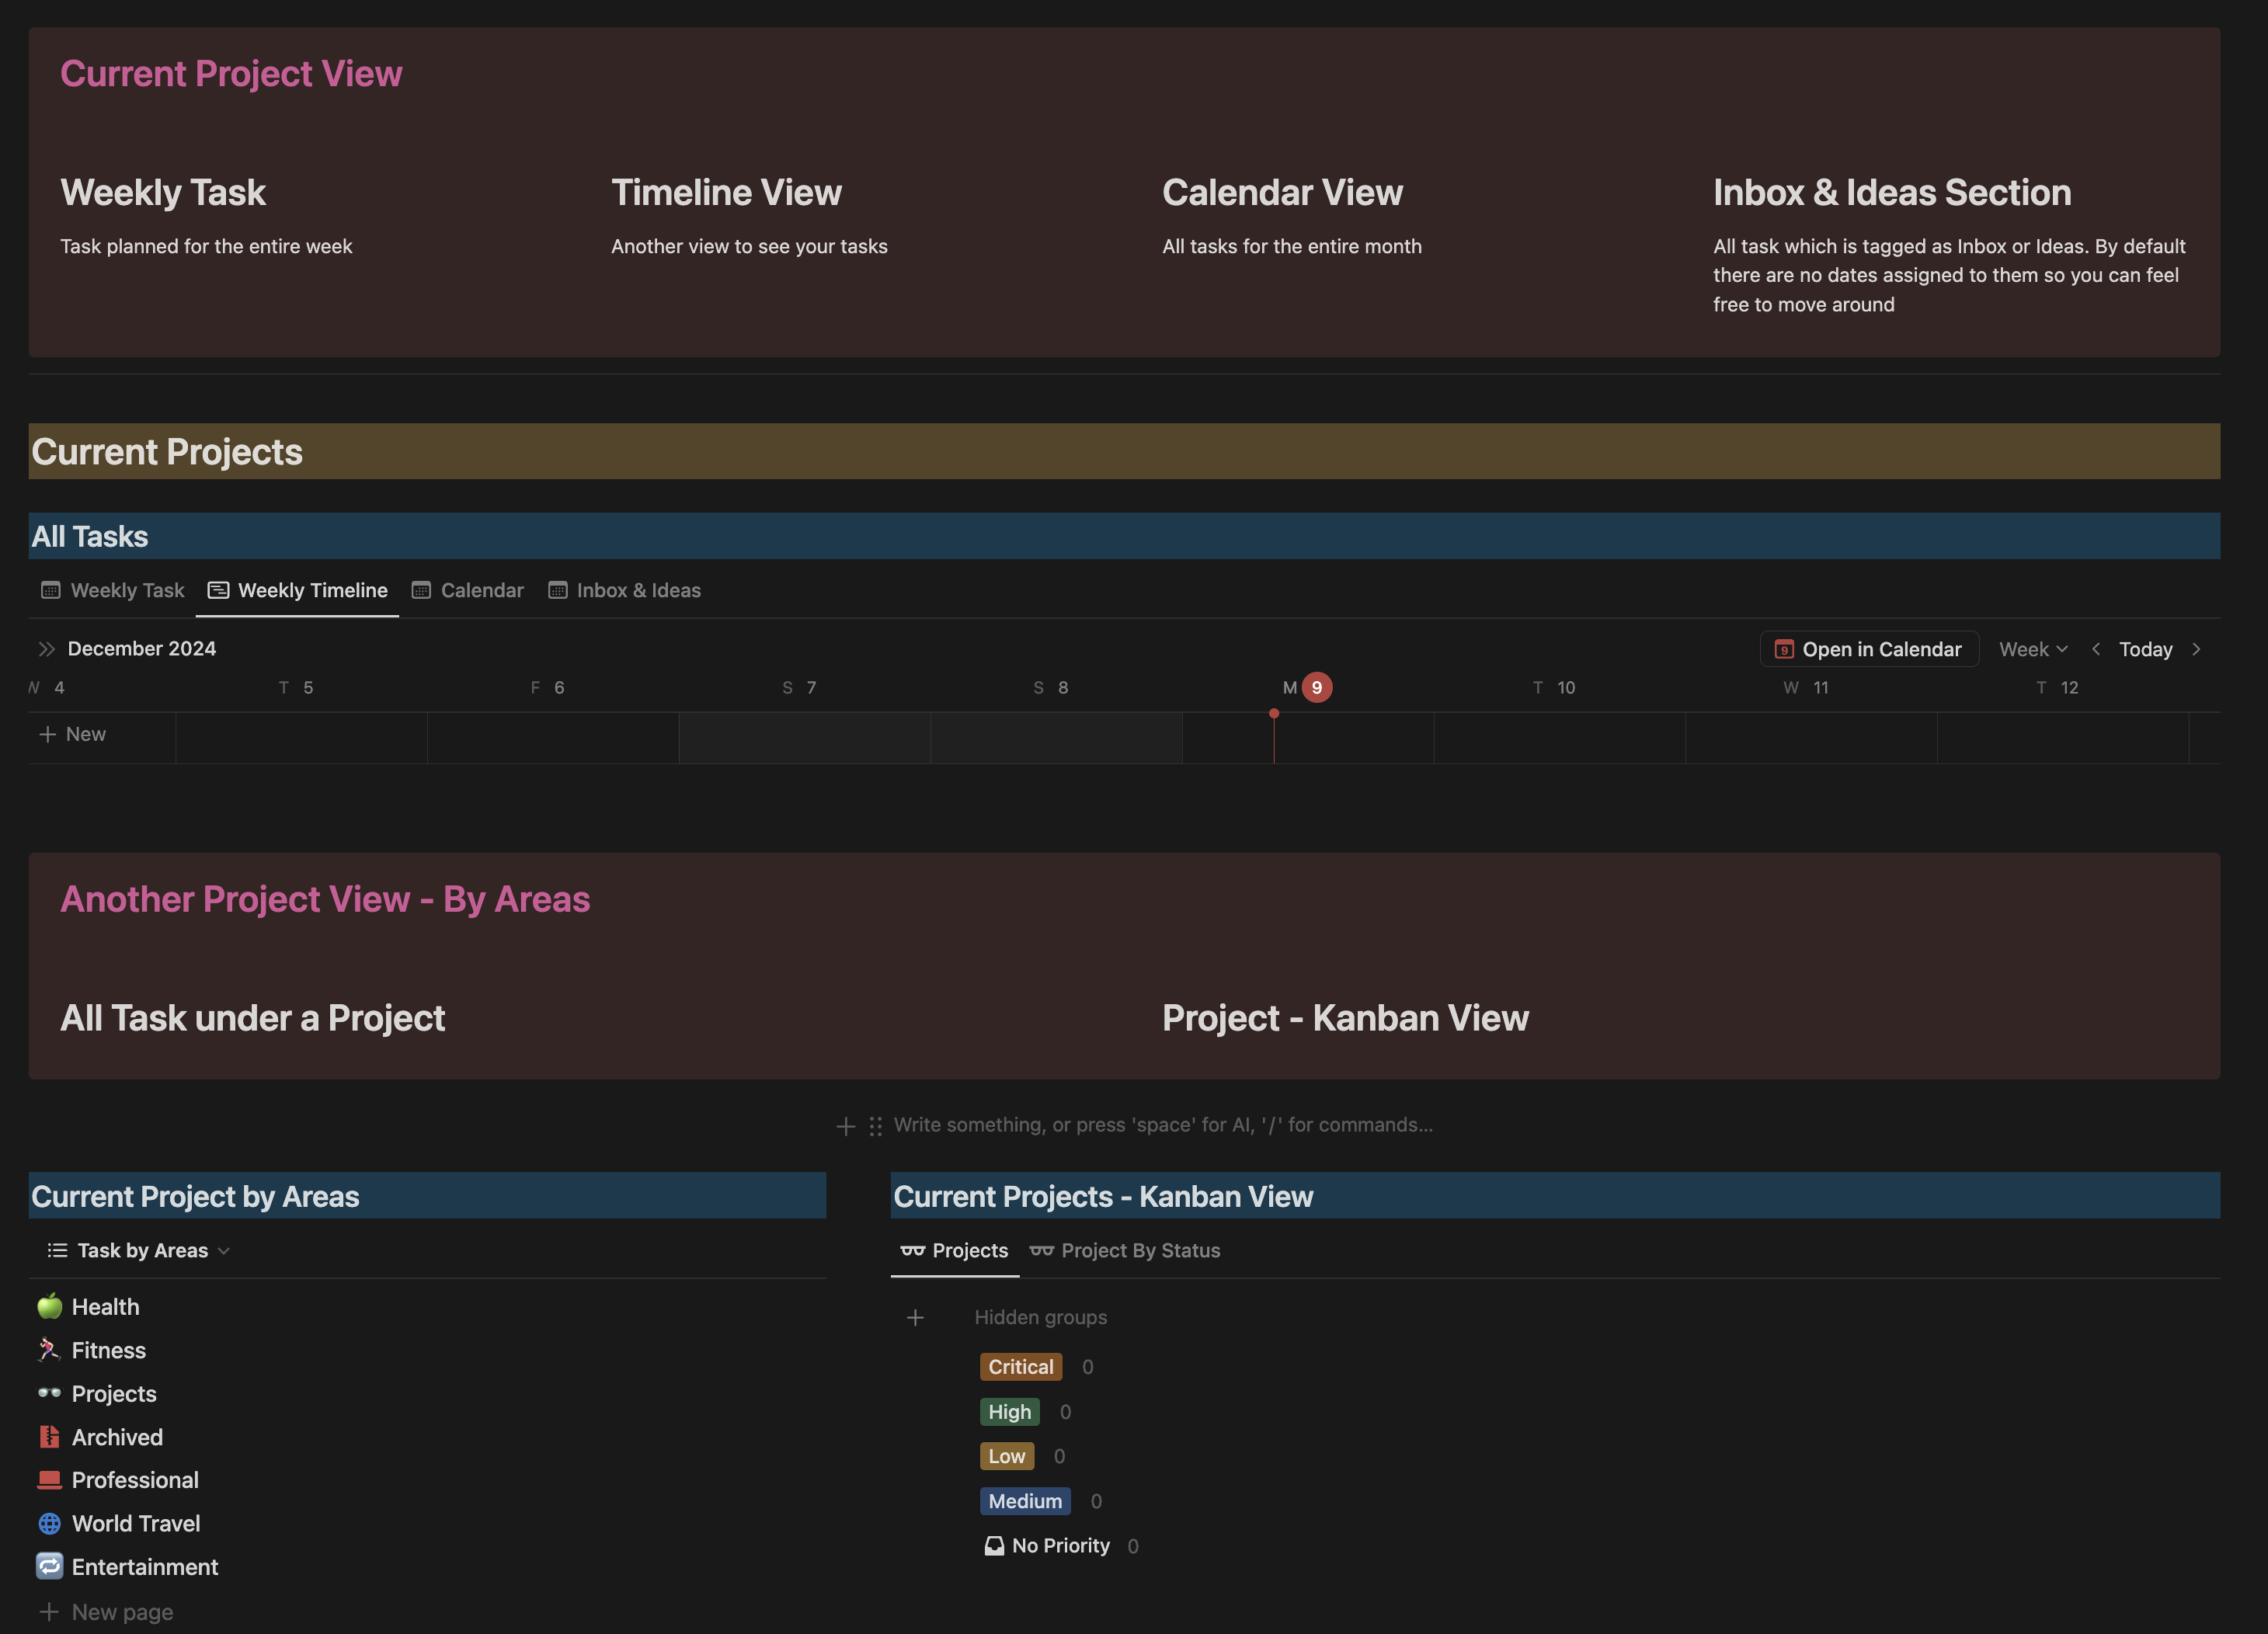This screenshot has height=1634, width=2268.
Task: Click the Fitness runner icon
Action: coord(49,1350)
